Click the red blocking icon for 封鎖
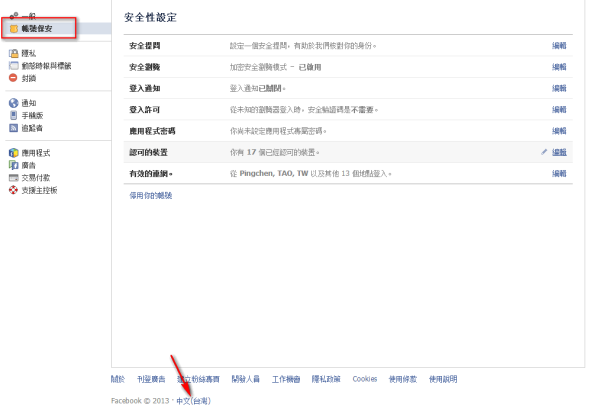Viewport: 600px width, 414px height. click(x=13, y=78)
